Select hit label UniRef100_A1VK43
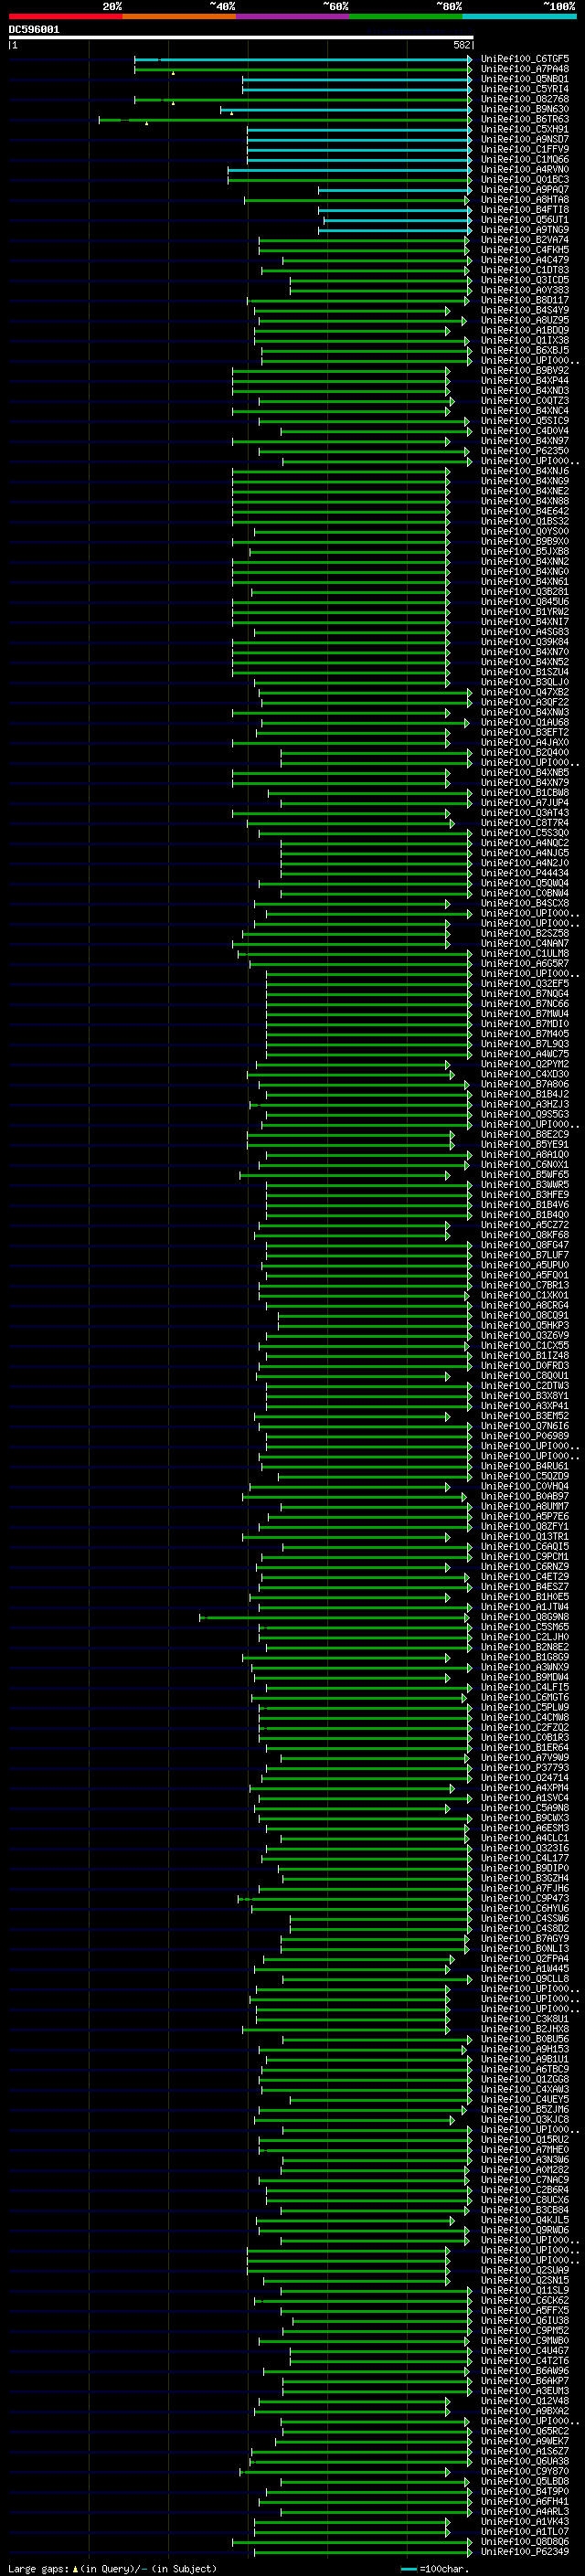 [x=524, y=2521]
